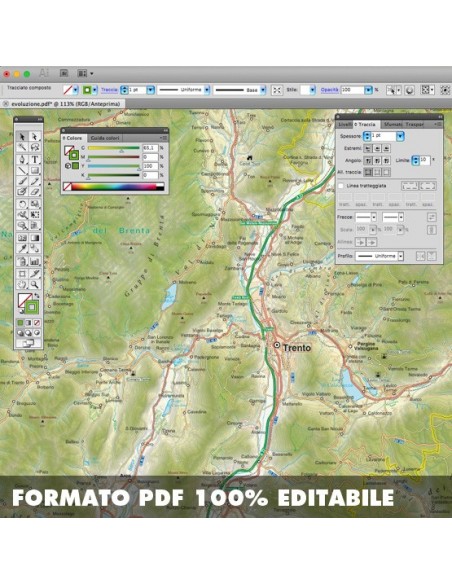
Task: Open the Colore panel options menu
Action: click(x=164, y=138)
